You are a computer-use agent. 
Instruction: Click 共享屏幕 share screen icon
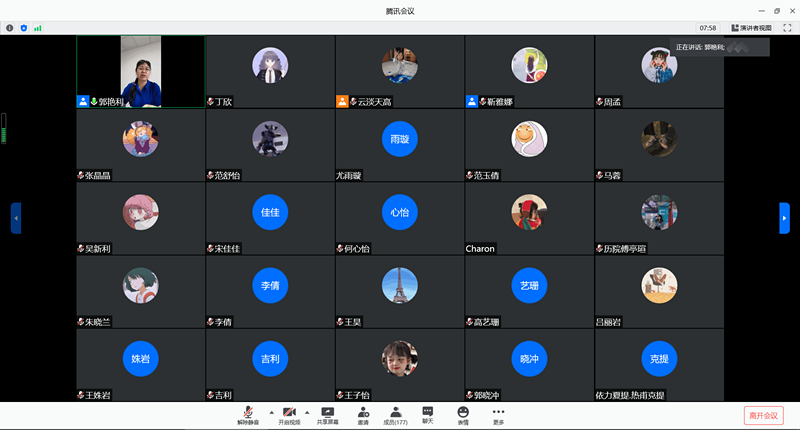coord(327,414)
